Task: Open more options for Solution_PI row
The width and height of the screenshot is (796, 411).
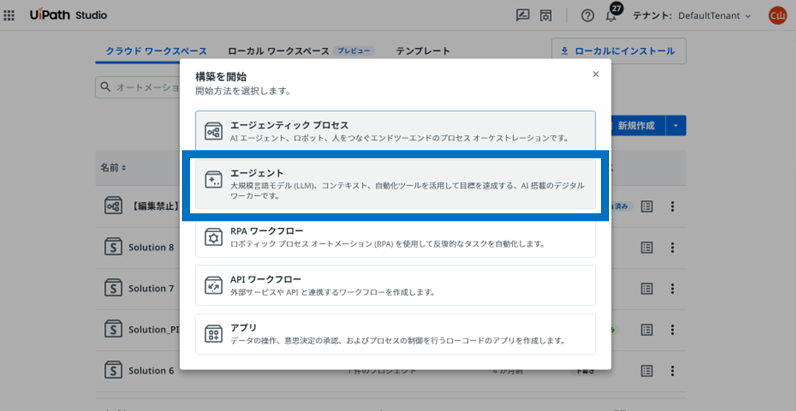Action: [673, 329]
